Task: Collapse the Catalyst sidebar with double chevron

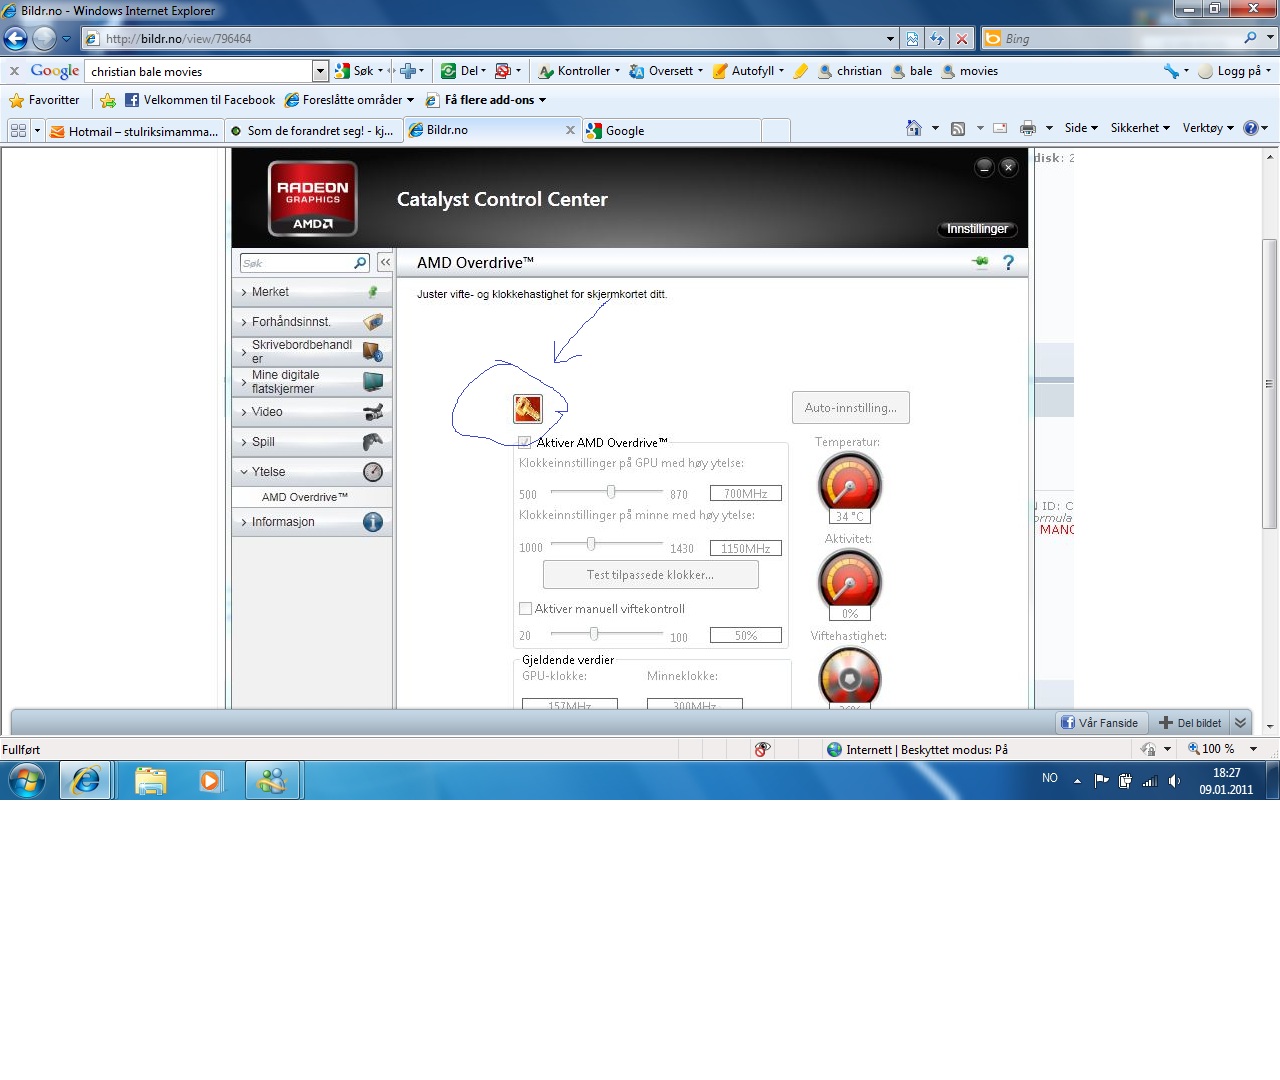Action: pyautogui.click(x=385, y=262)
